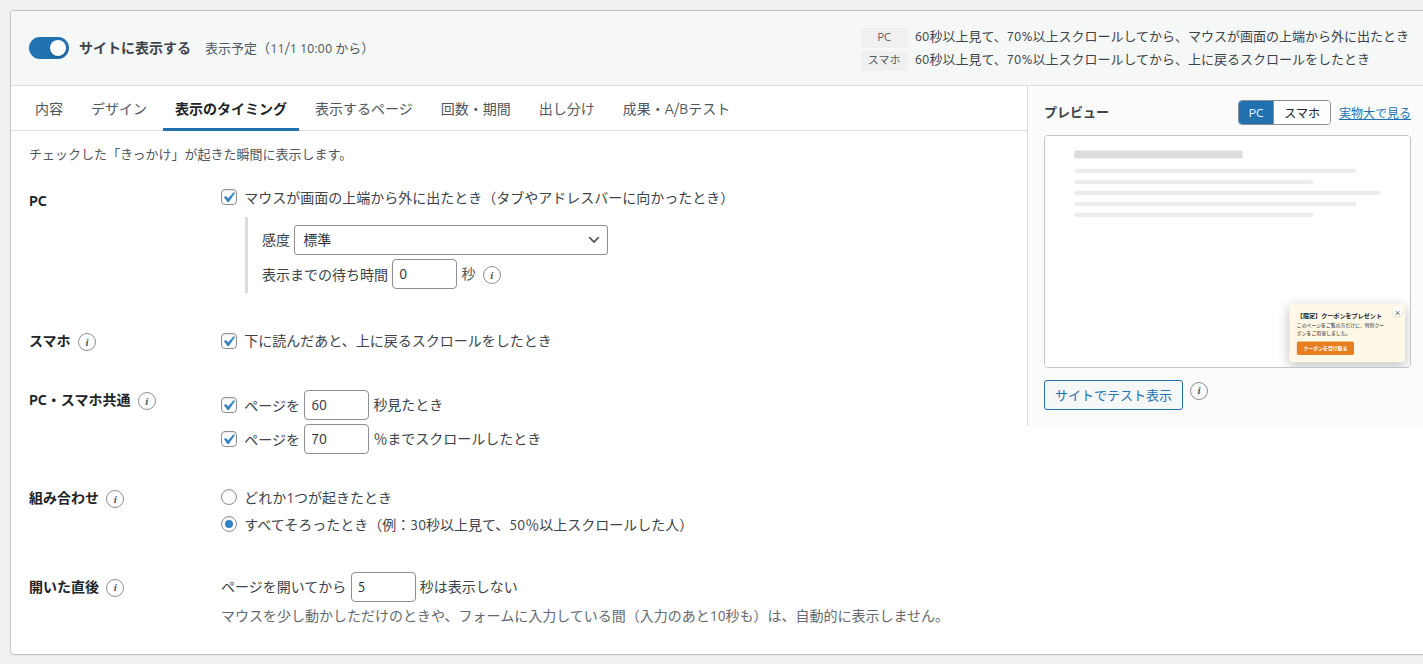This screenshot has height=664, width=1423.
Task: Close the coupon popup in the preview
Action: point(1397,313)
